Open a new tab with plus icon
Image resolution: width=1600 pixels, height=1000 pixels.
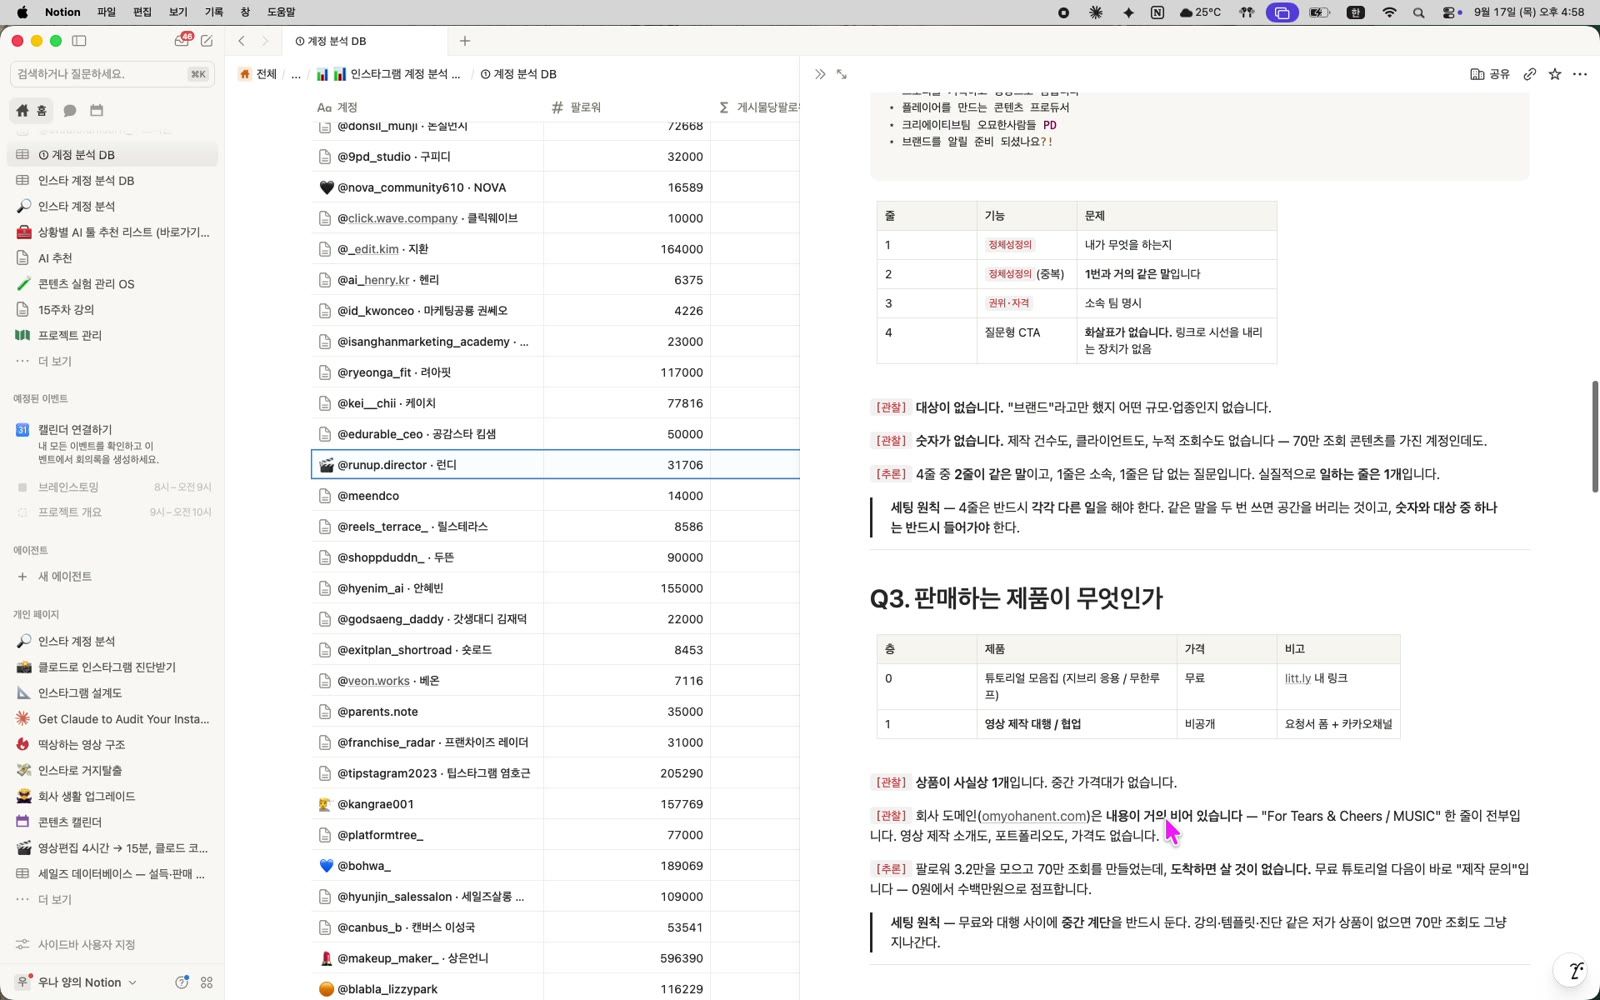pyautogui.click(x=465, y=41)
